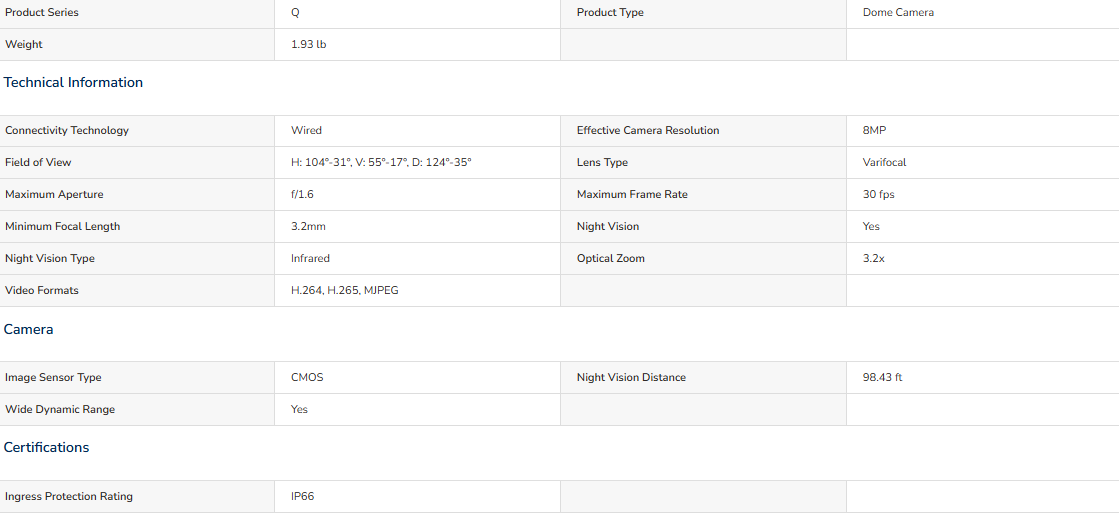Select the Infrared night vision type value
The image size is (1119, 515).
point(310,258)
